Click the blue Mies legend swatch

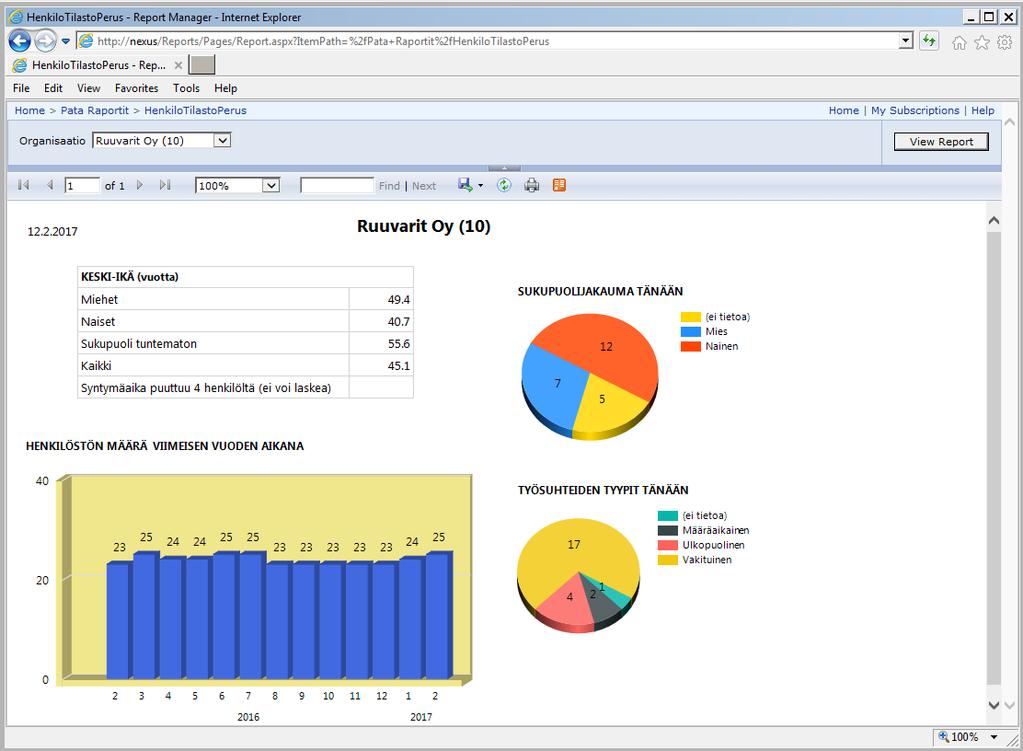click(x=690, y=331)
